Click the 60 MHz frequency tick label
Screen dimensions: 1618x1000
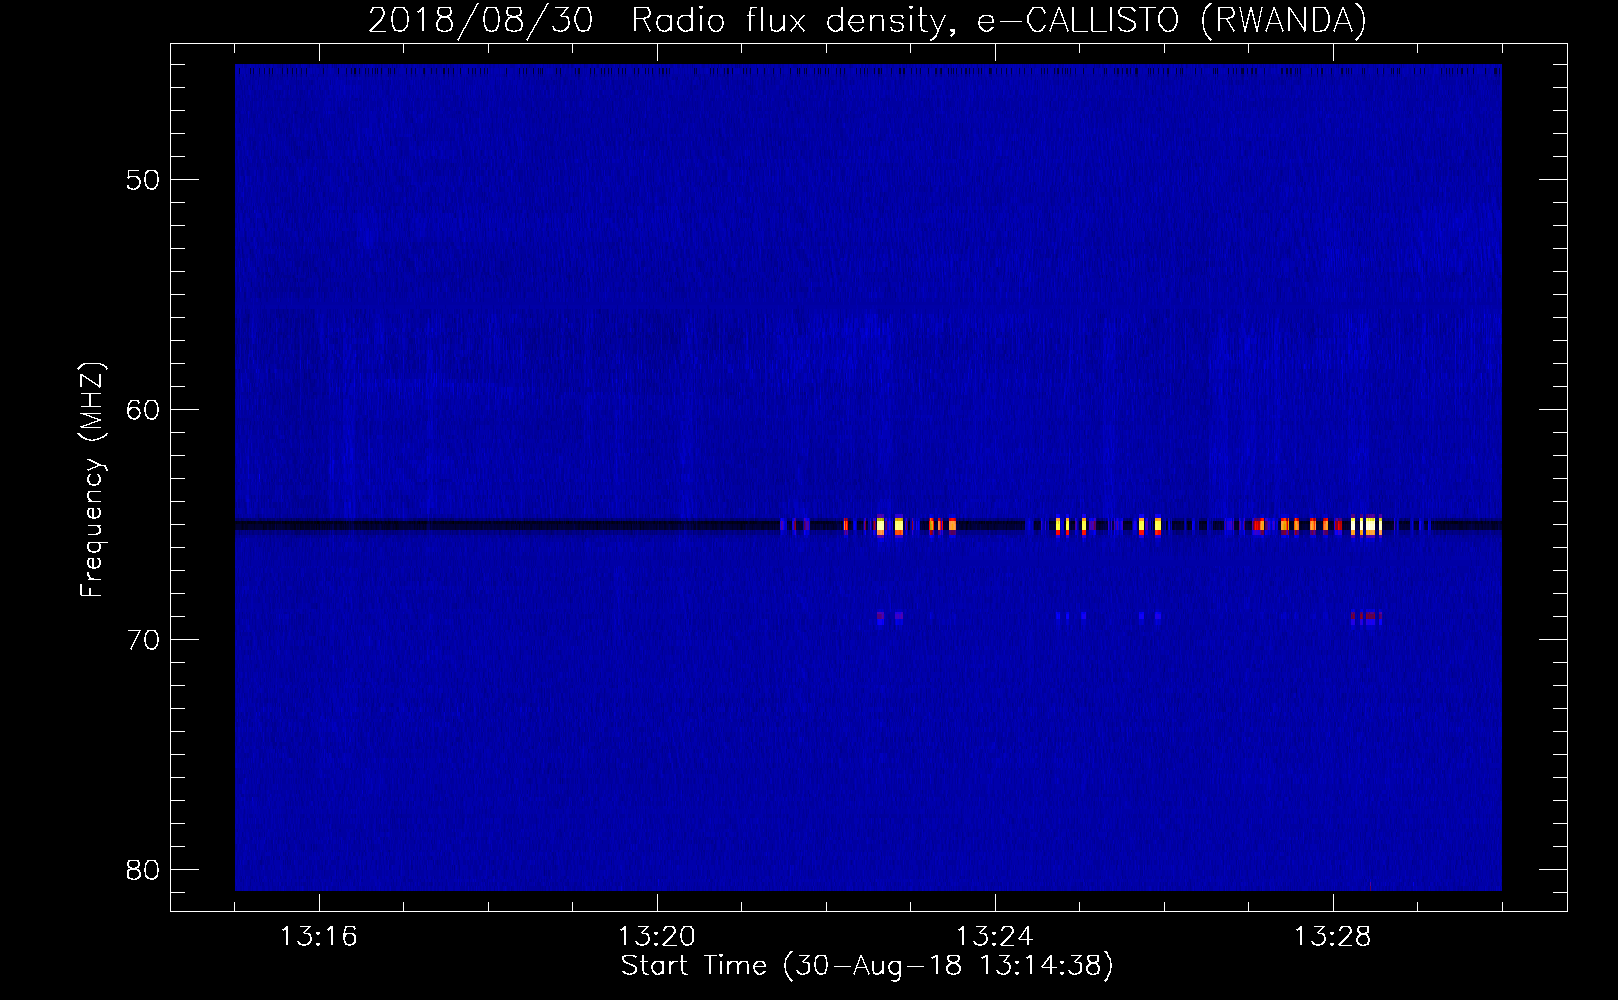tap(143, 410)
